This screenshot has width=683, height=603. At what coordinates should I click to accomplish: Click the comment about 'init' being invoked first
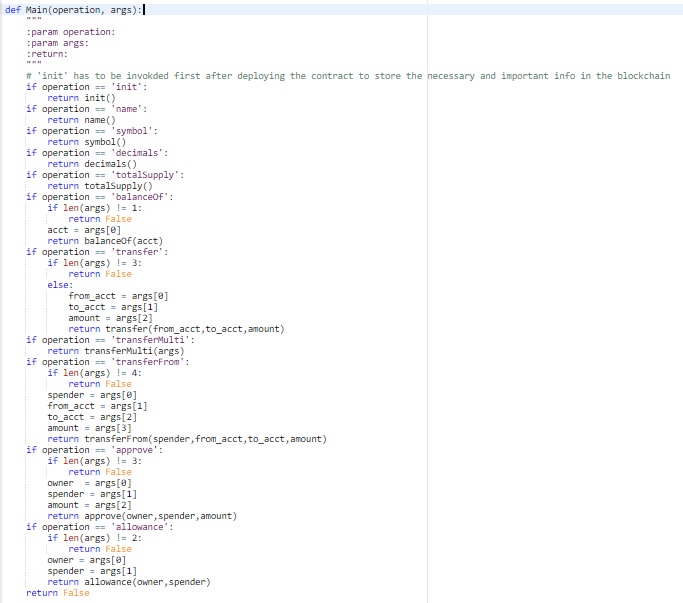[x=348, y=76]
